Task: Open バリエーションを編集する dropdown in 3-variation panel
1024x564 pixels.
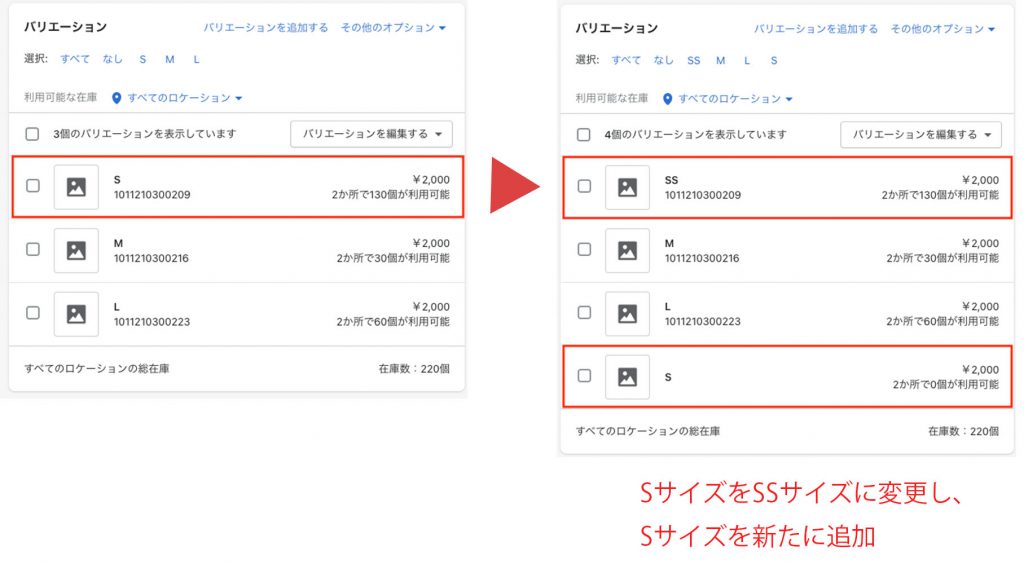Action: pyautogui.click(x=371, y=134)
